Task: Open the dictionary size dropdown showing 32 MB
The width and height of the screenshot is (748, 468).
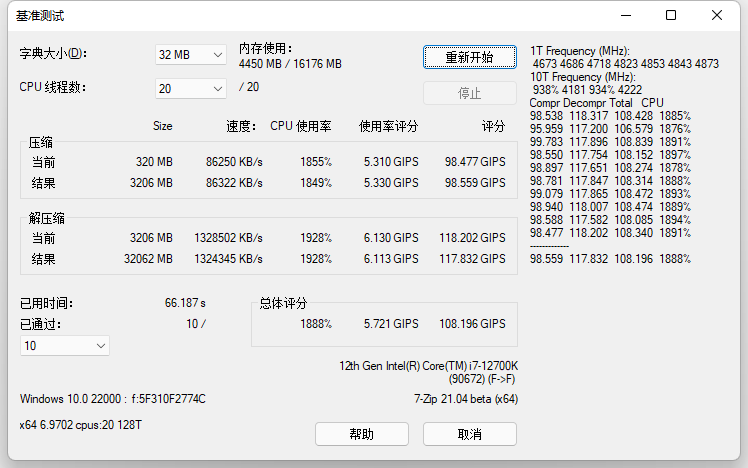Action: pos(191,55)
